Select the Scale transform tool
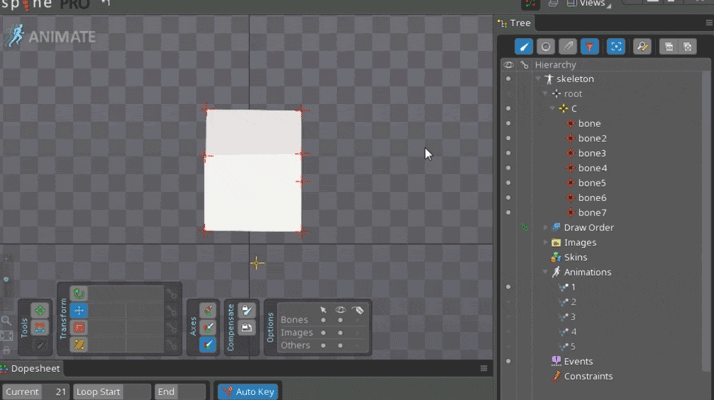Viewport: 714px width, 400px height. click(79, 327)
